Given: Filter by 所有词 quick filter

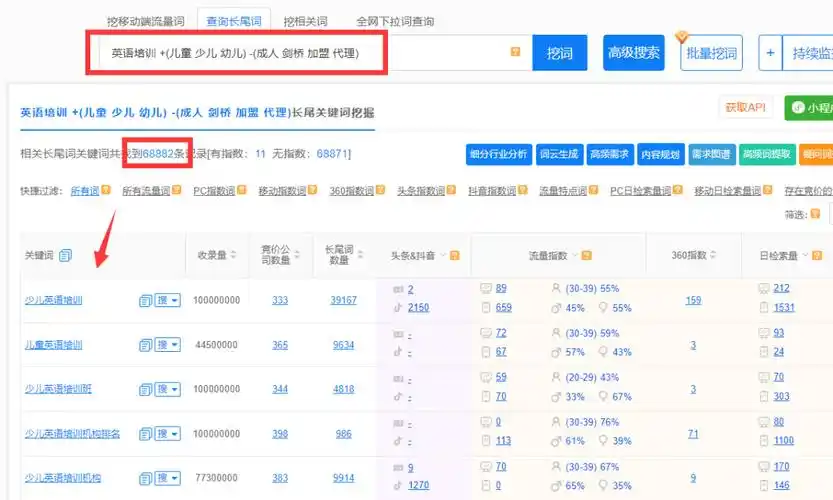Looking at the screenshot, I should [x=85, y=191].
